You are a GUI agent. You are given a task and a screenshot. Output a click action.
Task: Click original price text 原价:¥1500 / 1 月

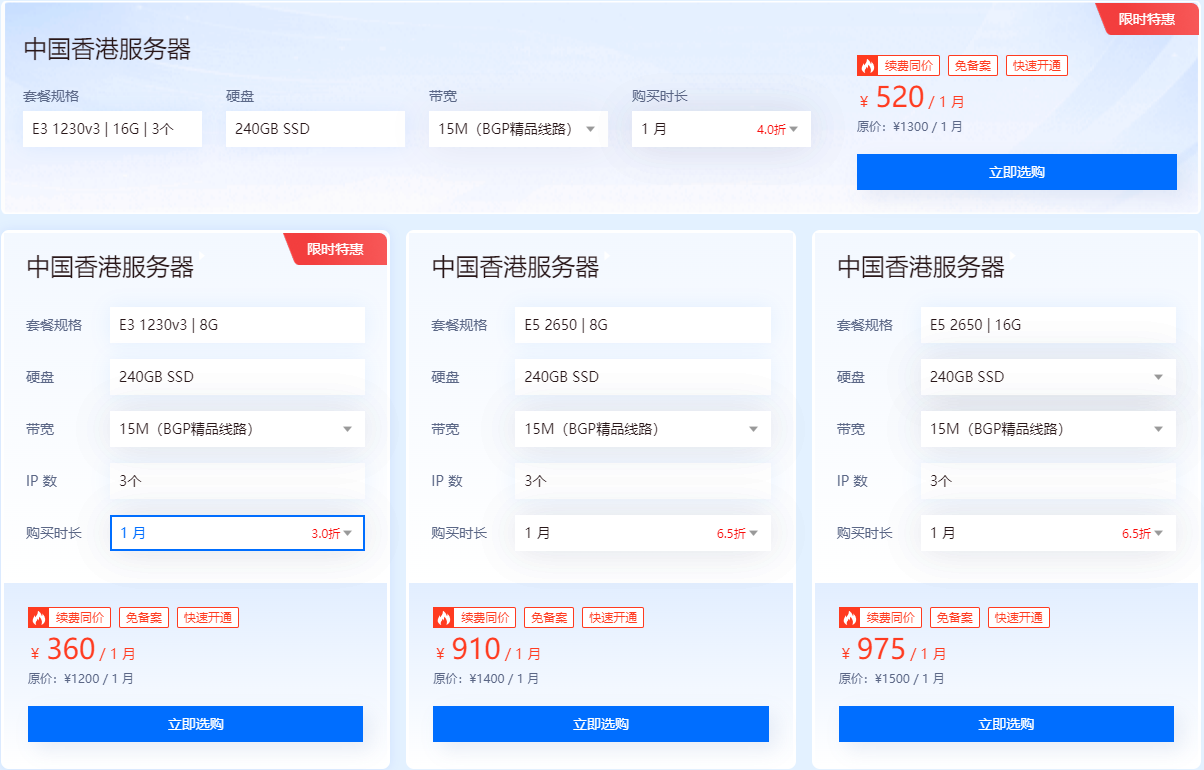[x=892, y=679]
